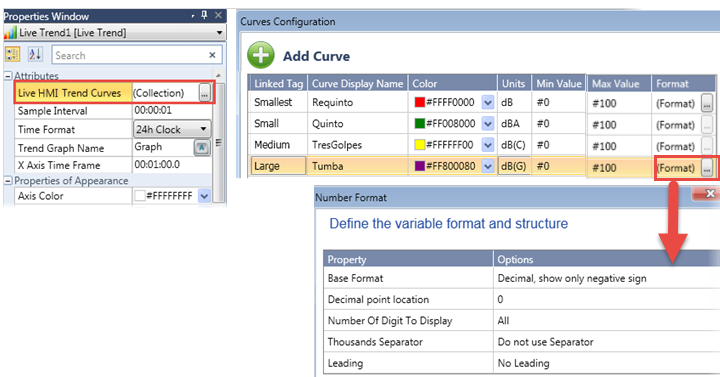Open Format editor button for Smallest row

coord(707,103)
